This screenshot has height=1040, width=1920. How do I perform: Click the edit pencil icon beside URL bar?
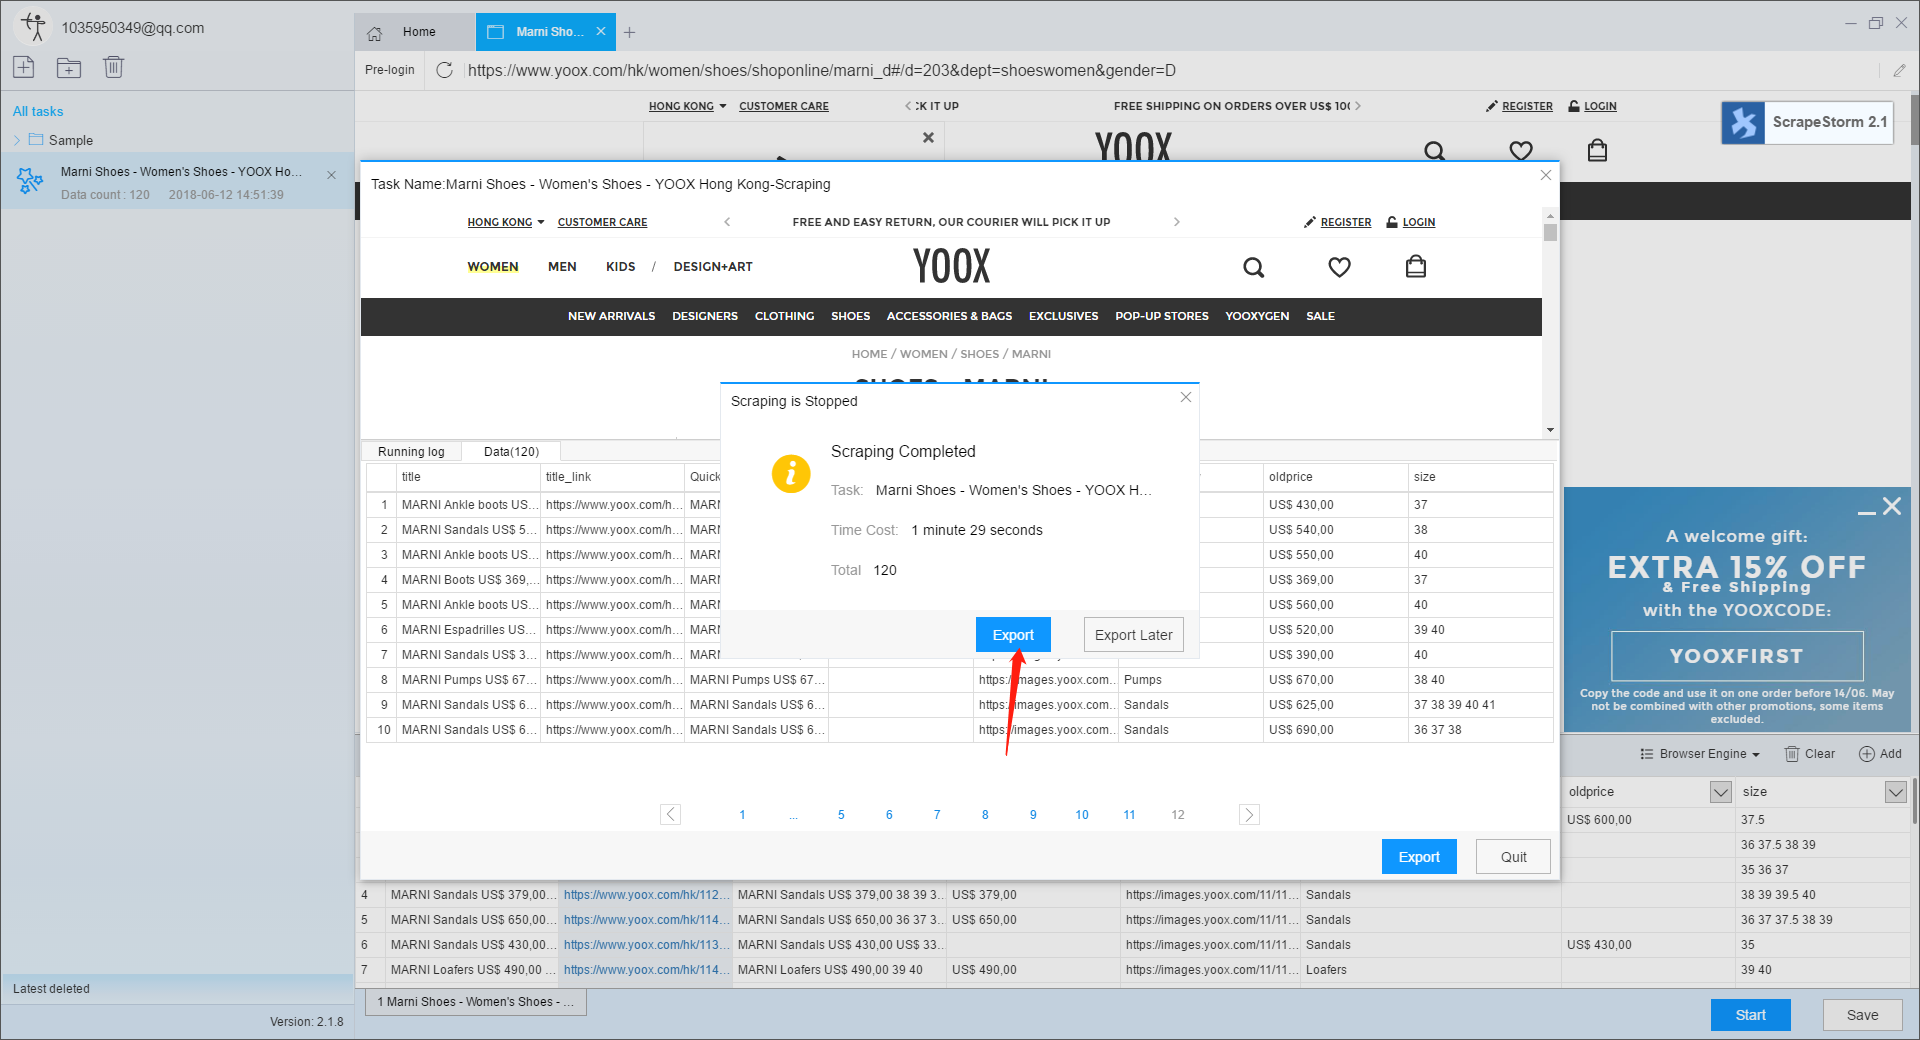1899,70
